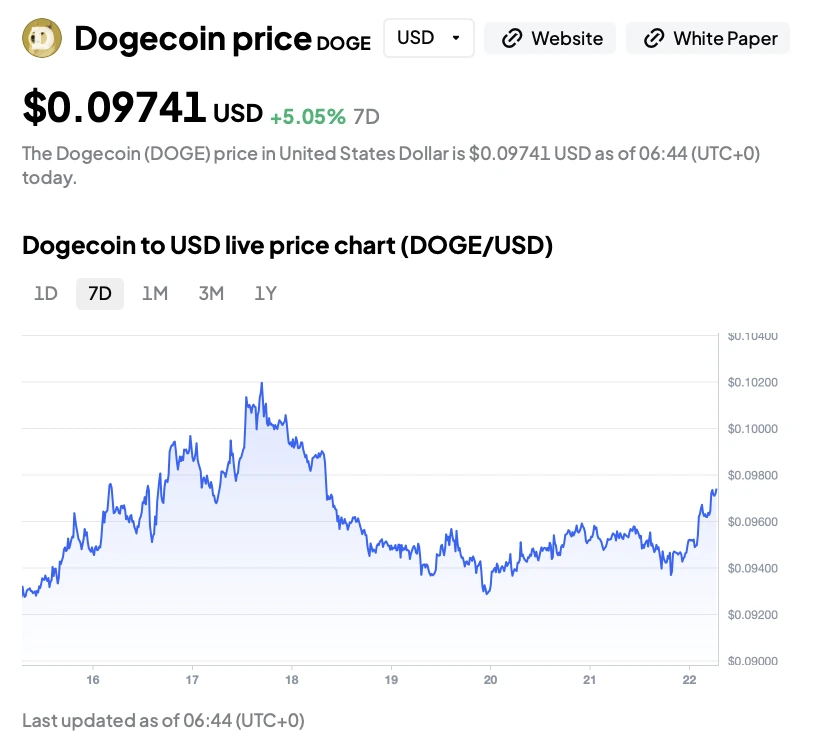This screenshot has height=752, width=828.
Task: Show the 1Y price chart
Action: pos(265,293)
